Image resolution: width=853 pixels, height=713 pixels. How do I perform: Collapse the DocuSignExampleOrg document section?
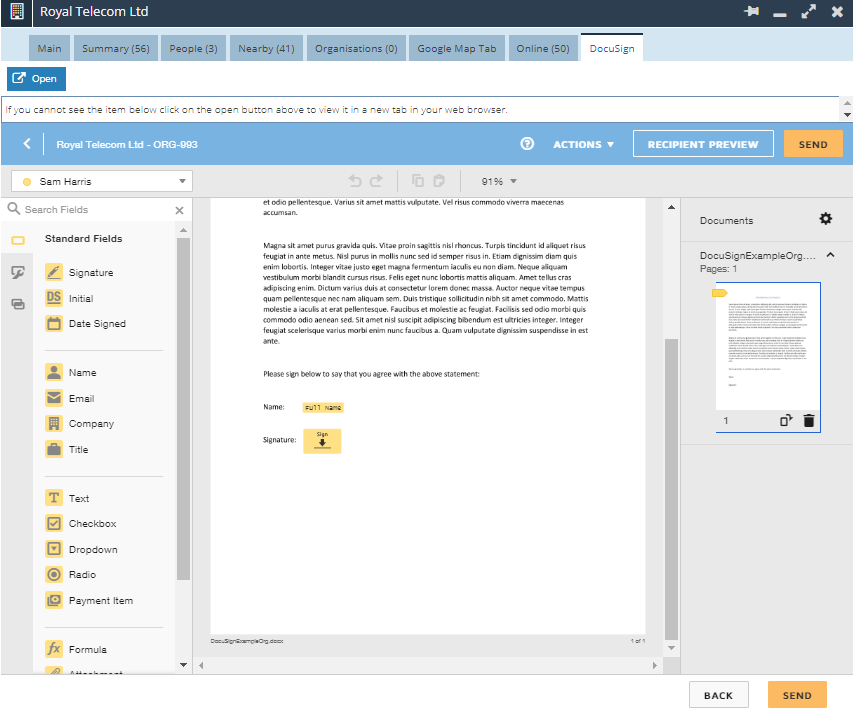[x=831, y=255]
